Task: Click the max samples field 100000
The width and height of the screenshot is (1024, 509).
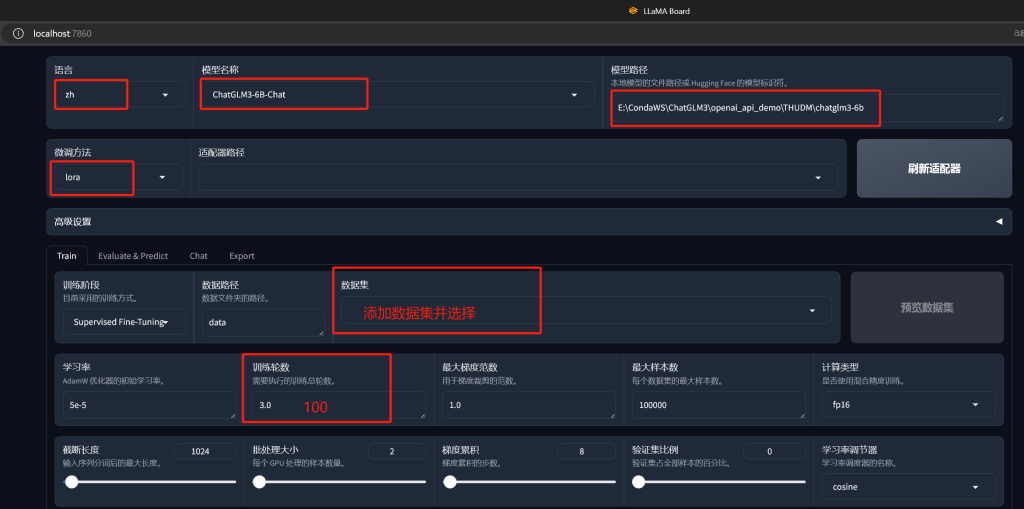Action: (x=718, y=405)
